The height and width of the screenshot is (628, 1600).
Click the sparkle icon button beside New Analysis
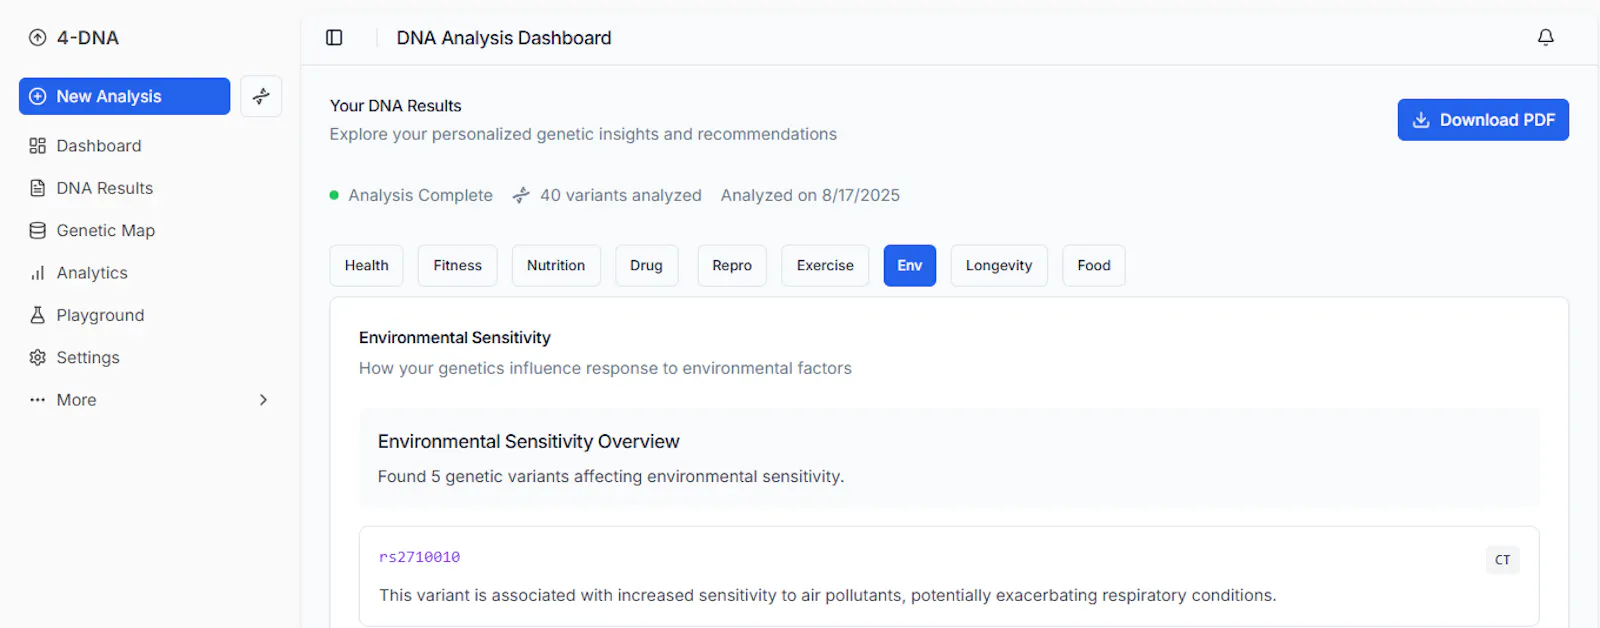(x=261, y=96)
